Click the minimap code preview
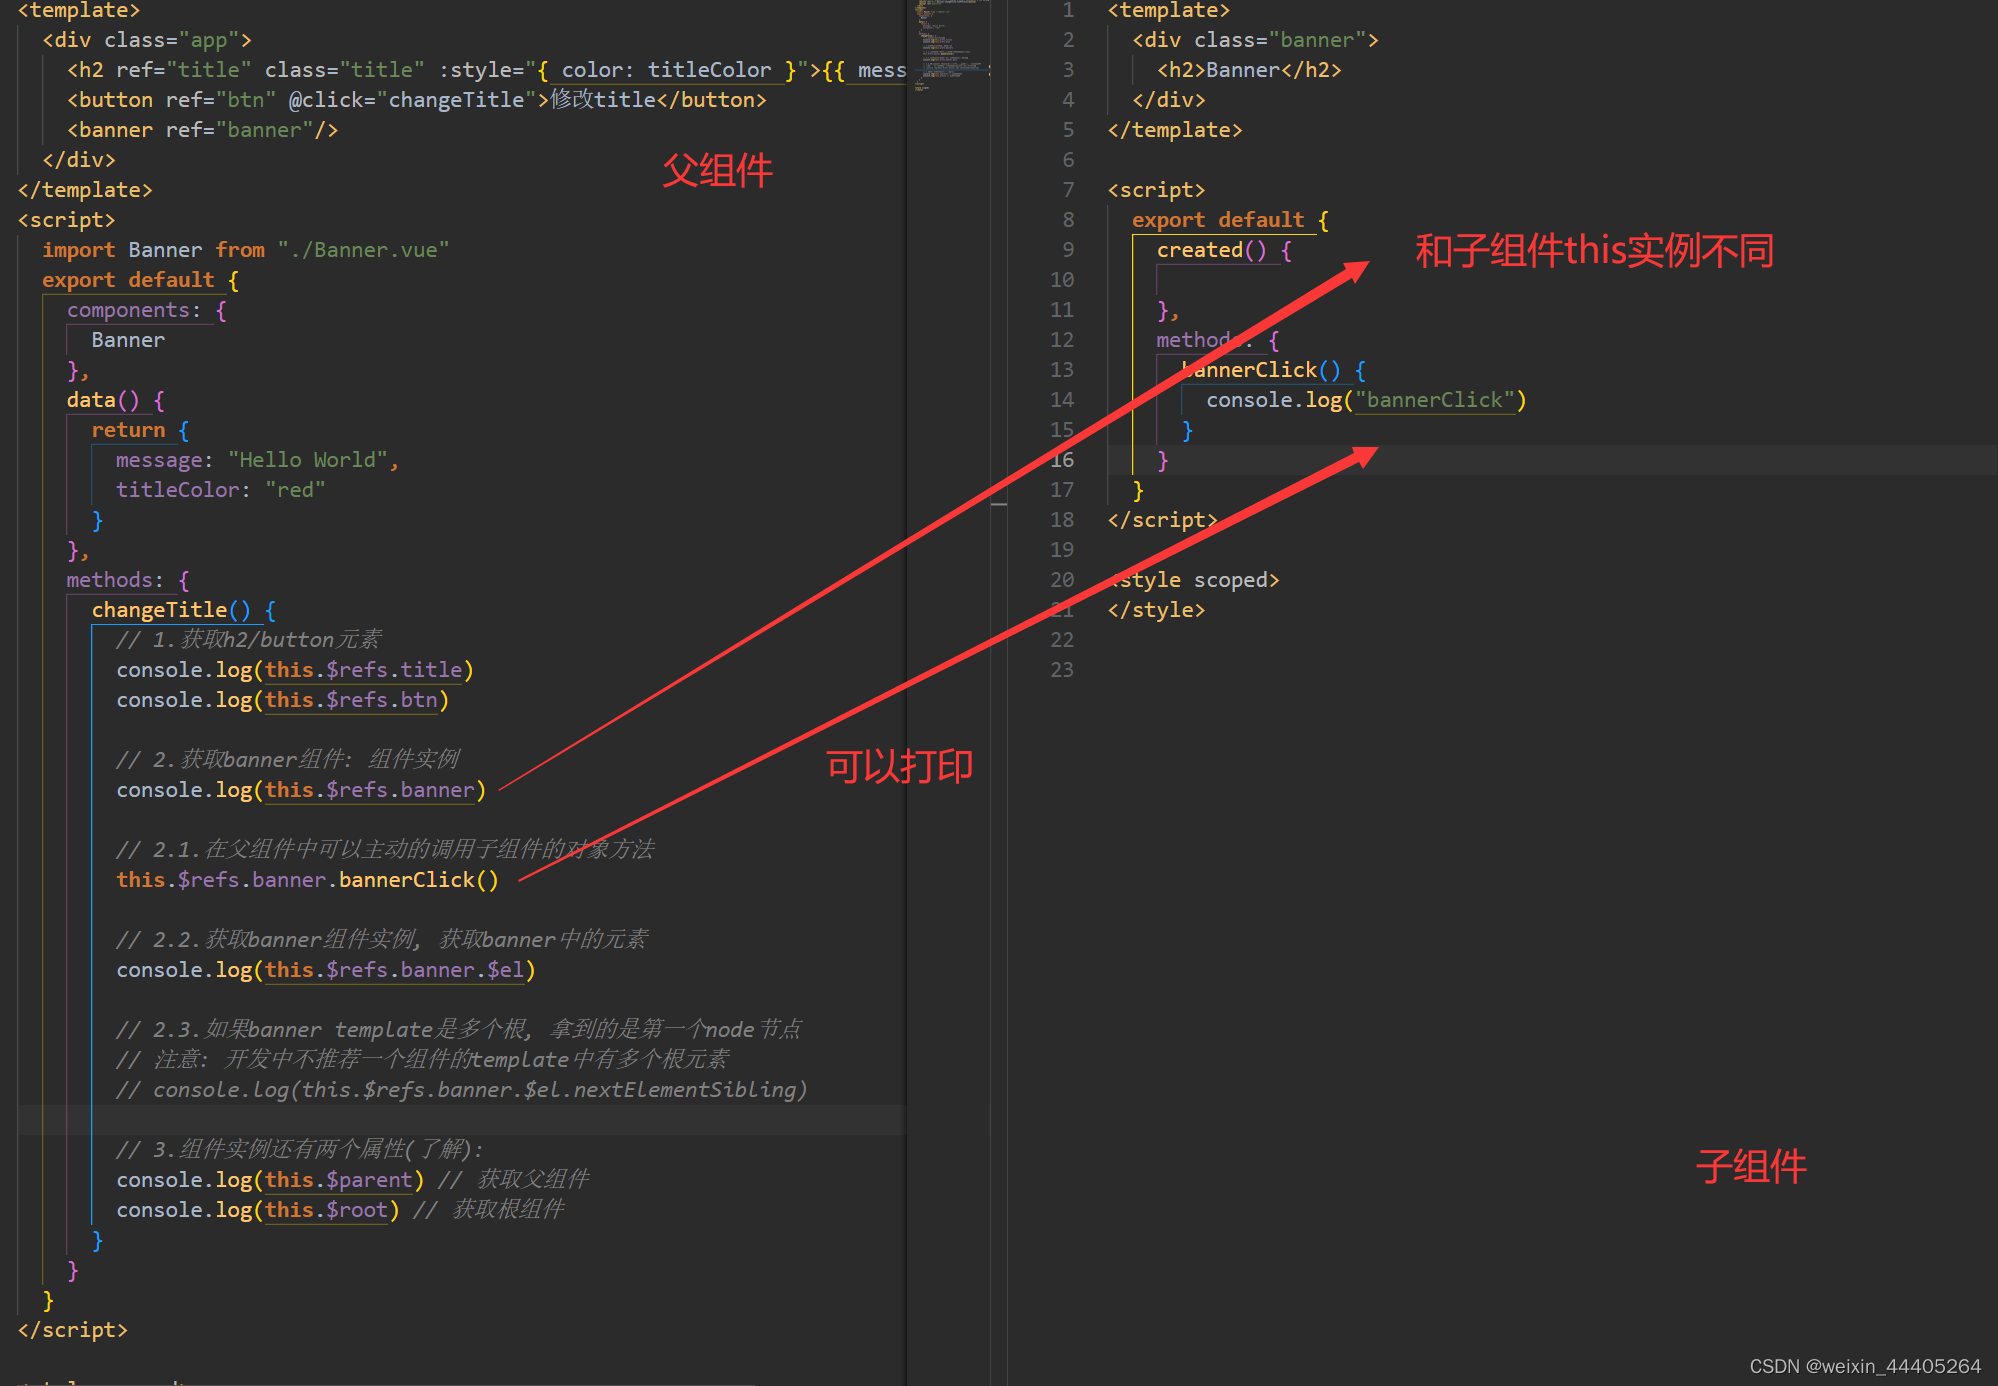The width and height of the screenshot is (1998, 1386). (x=950, y=45)
